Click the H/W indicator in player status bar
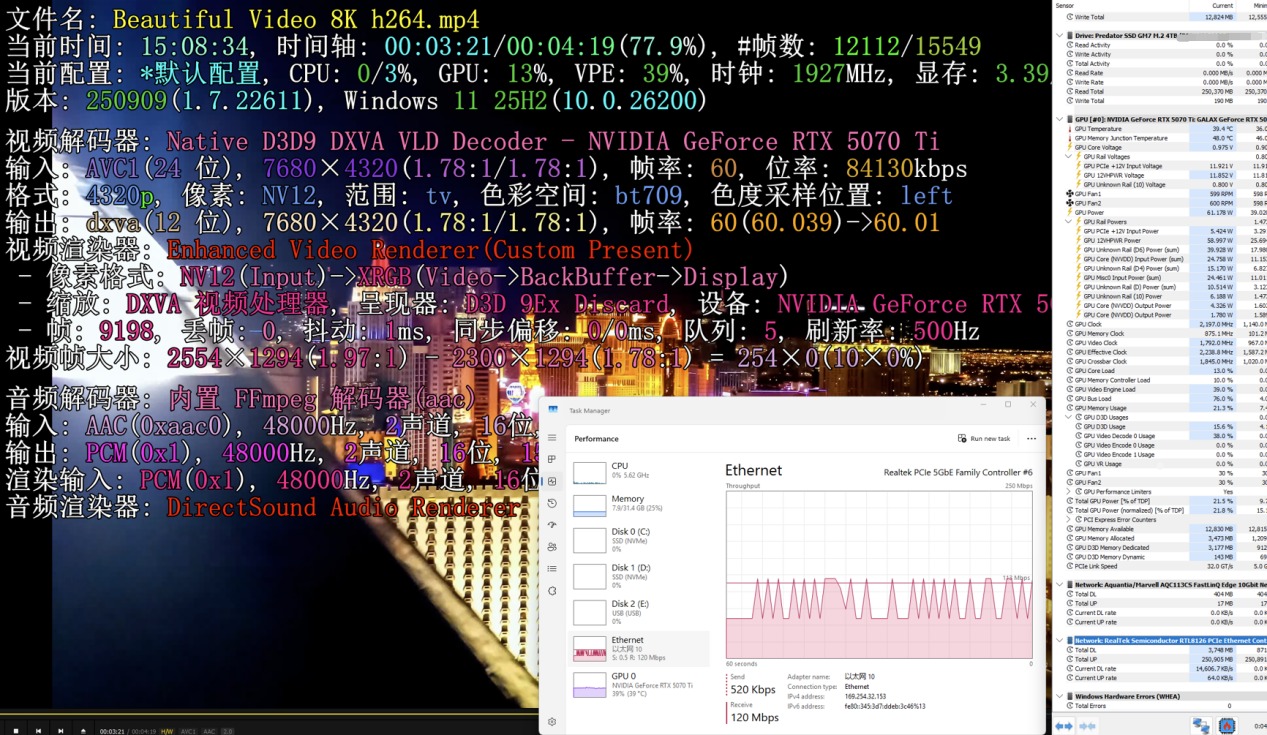 point(167,731)
